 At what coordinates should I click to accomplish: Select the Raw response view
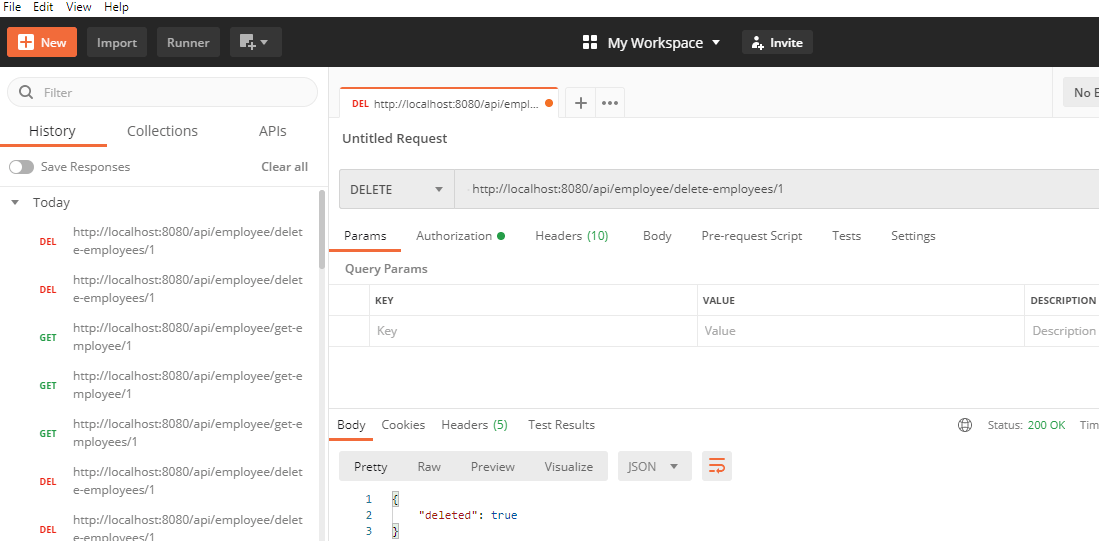(x=429, y=467)
